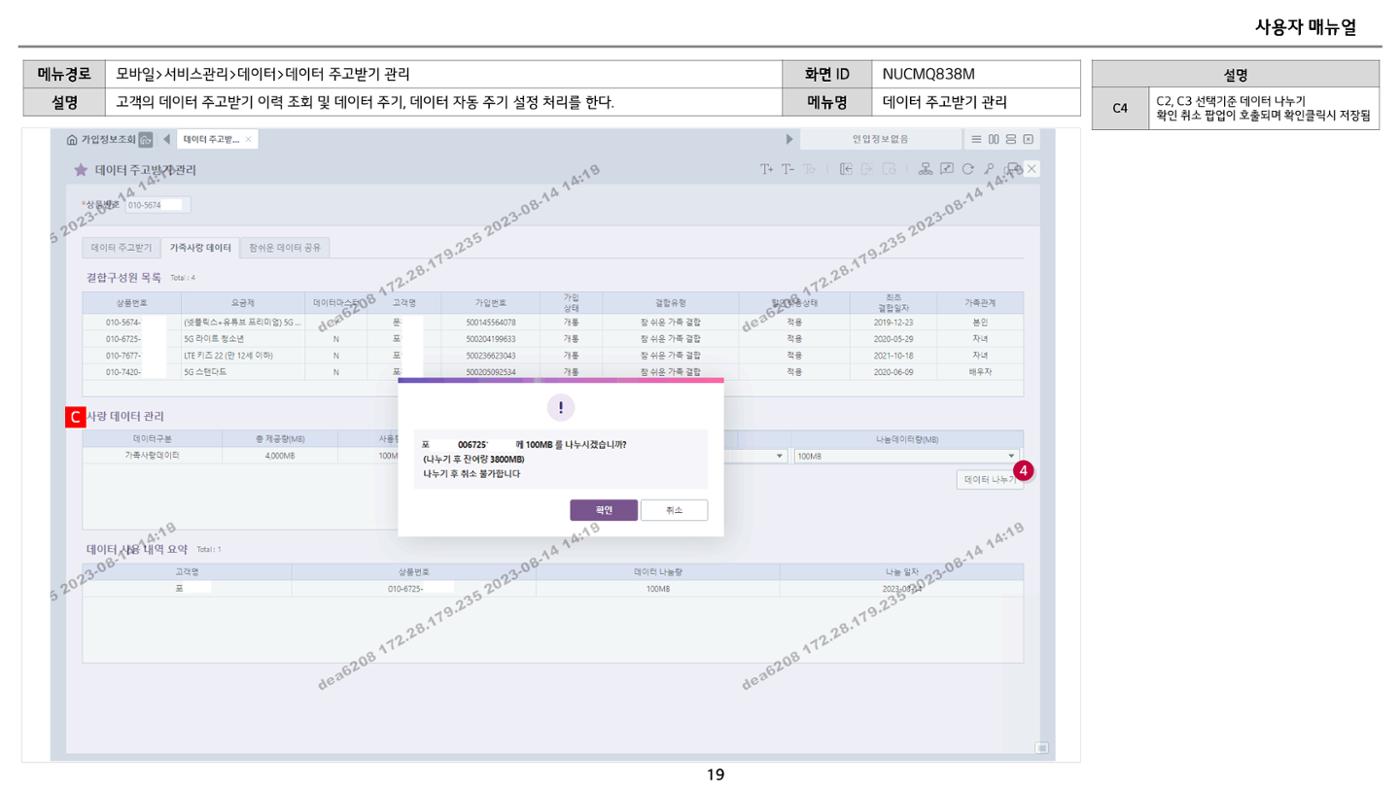Select the 가족사랑 데이터 tab
The height and width of the screenshot is (788, 1400).
tap(200, 247)
